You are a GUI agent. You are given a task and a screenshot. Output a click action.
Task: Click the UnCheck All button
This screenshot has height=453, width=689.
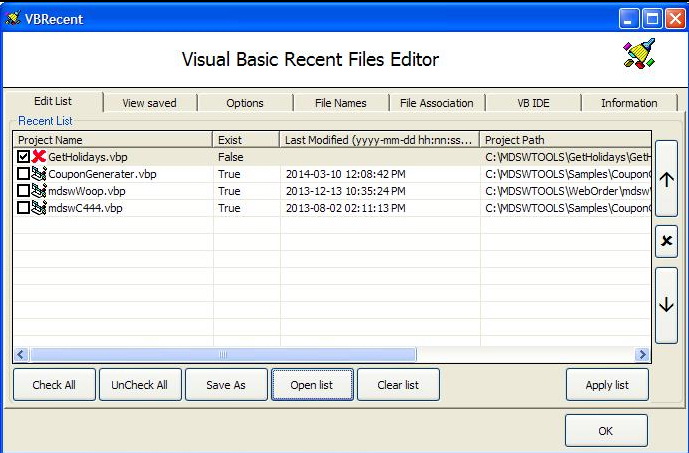[x=140, y=385]
